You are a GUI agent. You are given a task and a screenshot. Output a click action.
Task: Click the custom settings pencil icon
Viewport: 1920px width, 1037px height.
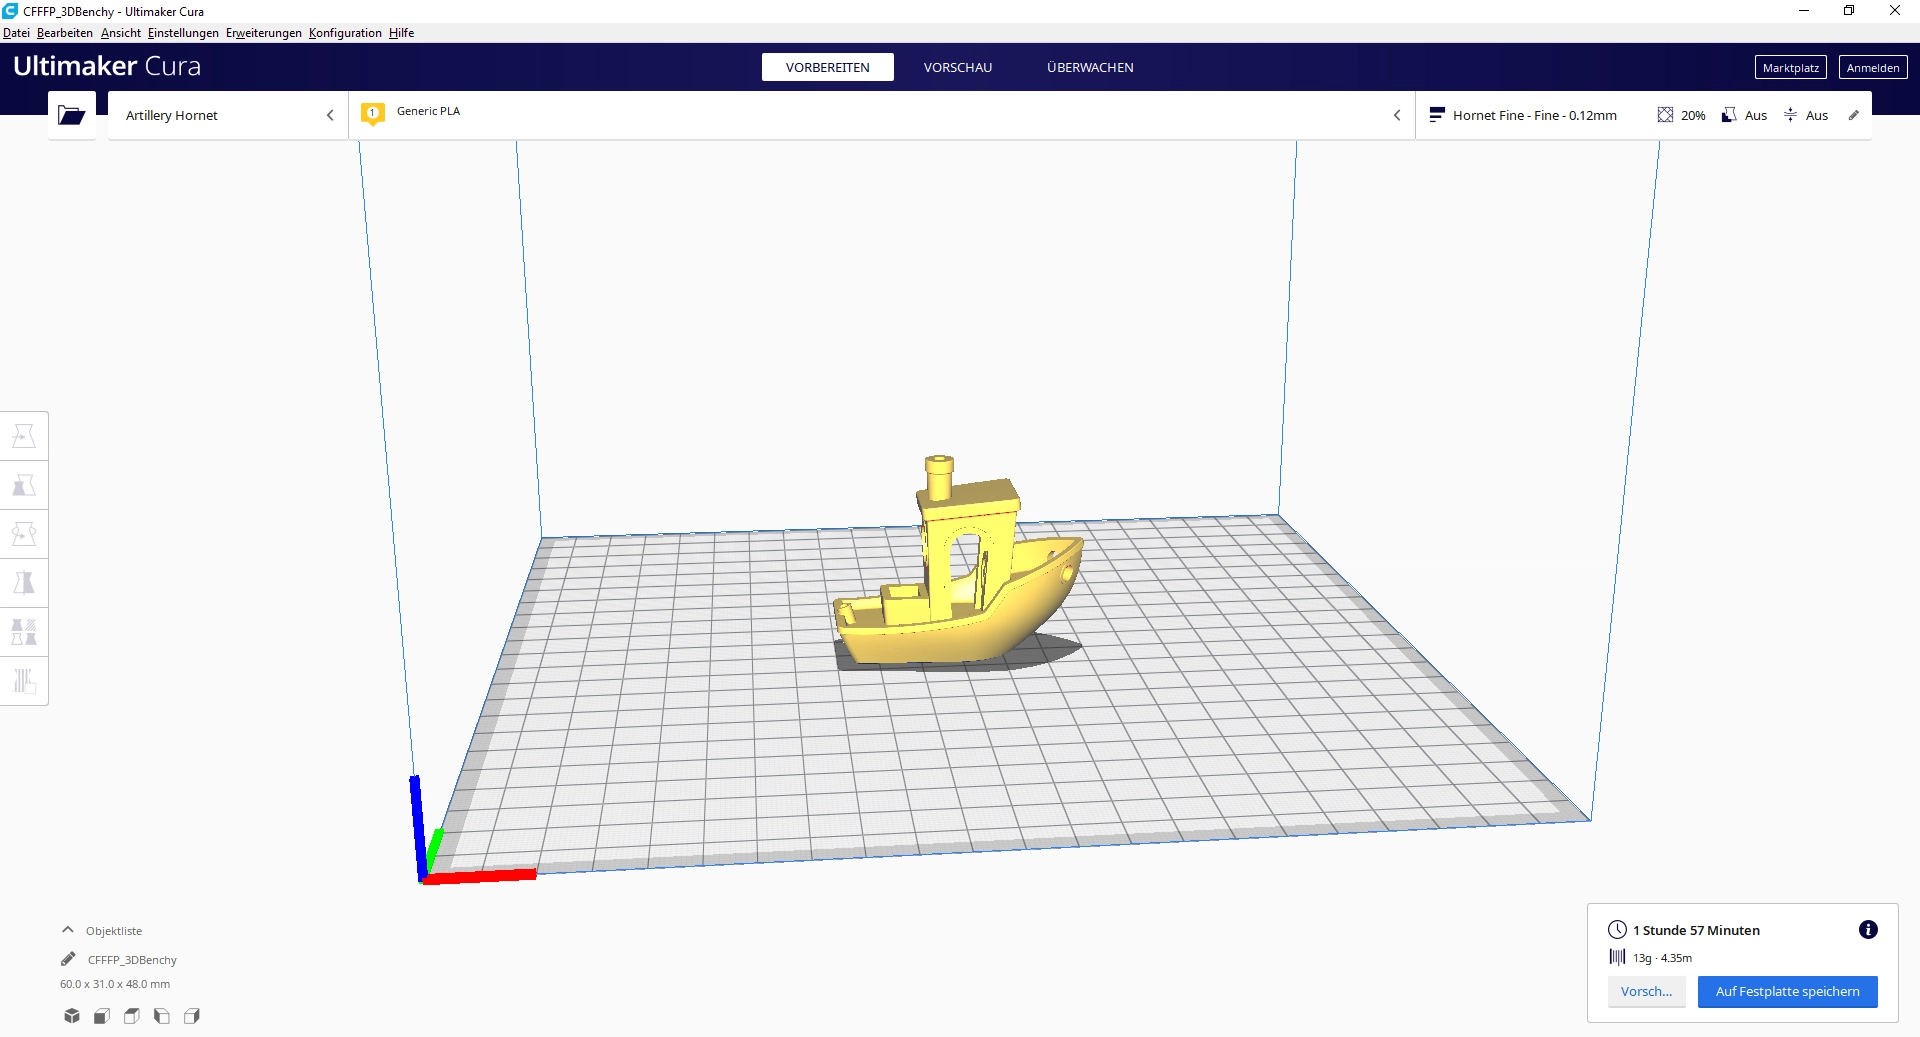point(1854,115)
